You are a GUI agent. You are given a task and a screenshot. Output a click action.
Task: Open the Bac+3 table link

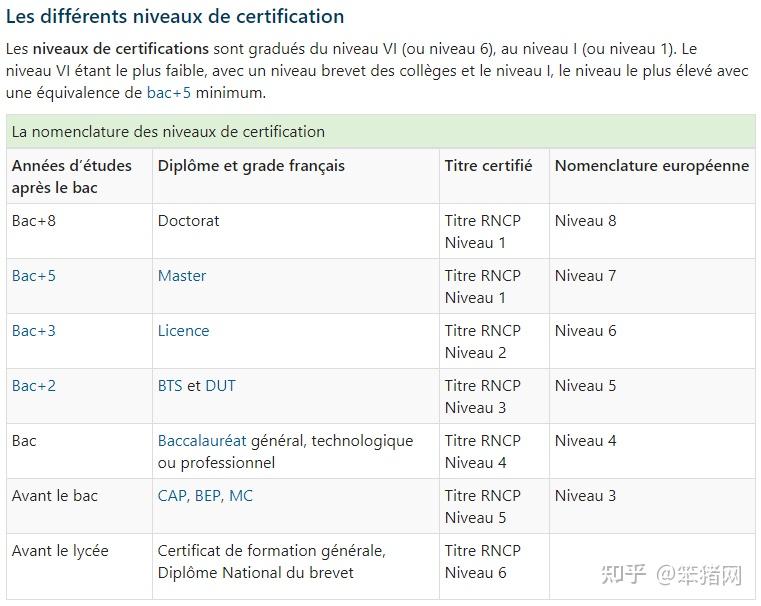click(34, 331)
